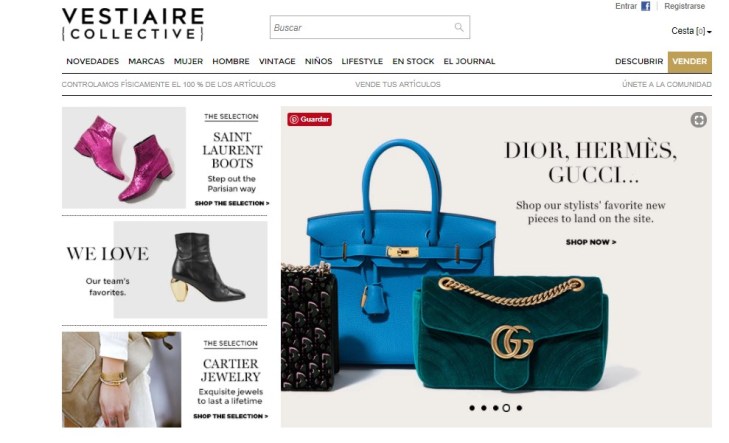The height and width of the screenshot is (443, 729).
Task: Open the Cartier jewelry bracelet image
Action: [122, 379]
